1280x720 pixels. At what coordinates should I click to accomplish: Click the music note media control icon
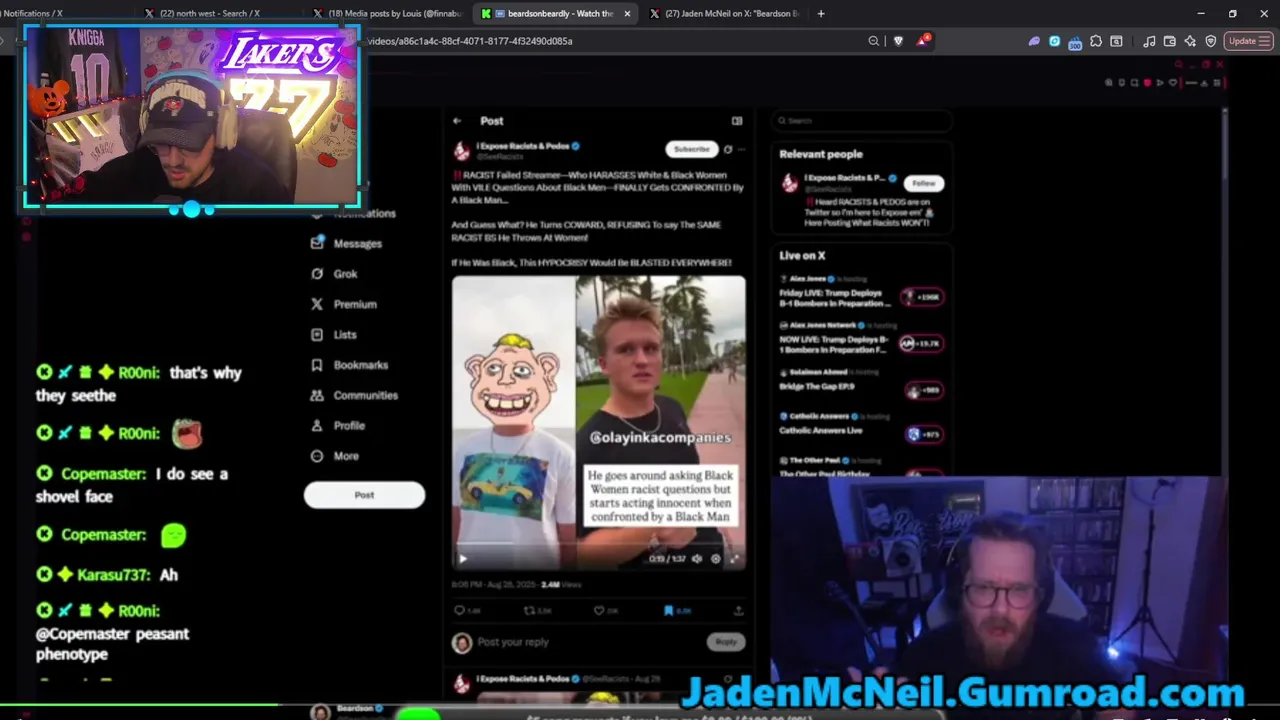tap(1149, 41)
